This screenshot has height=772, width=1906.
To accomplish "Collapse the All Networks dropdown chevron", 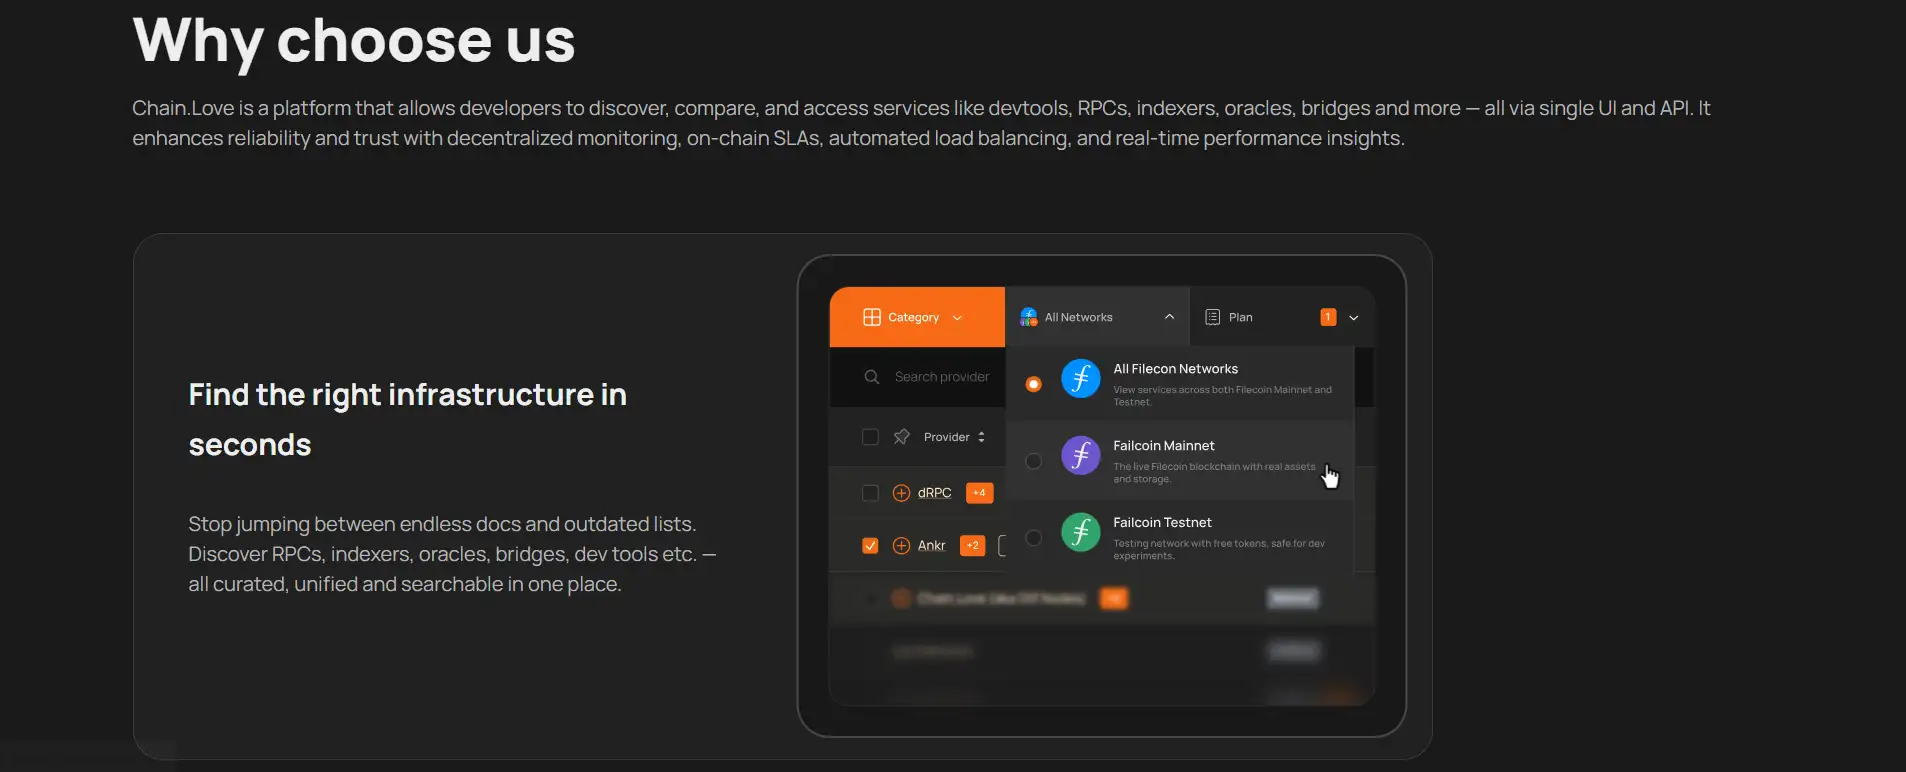I will pos(1169,317).
